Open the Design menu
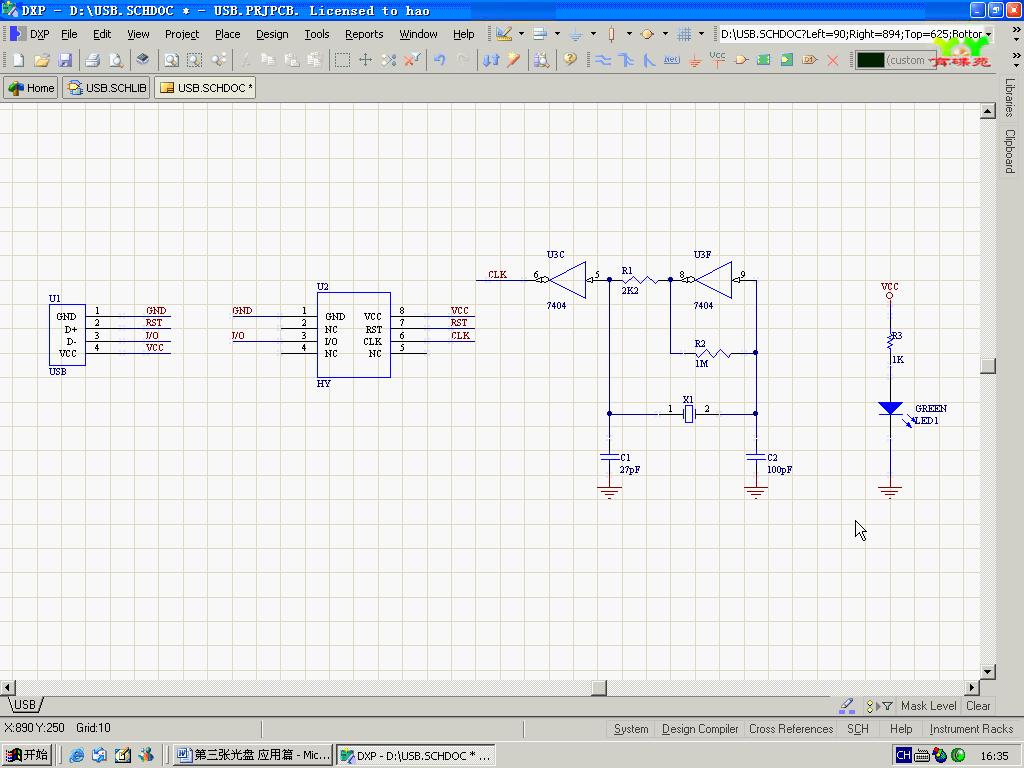 pos(272,34)
